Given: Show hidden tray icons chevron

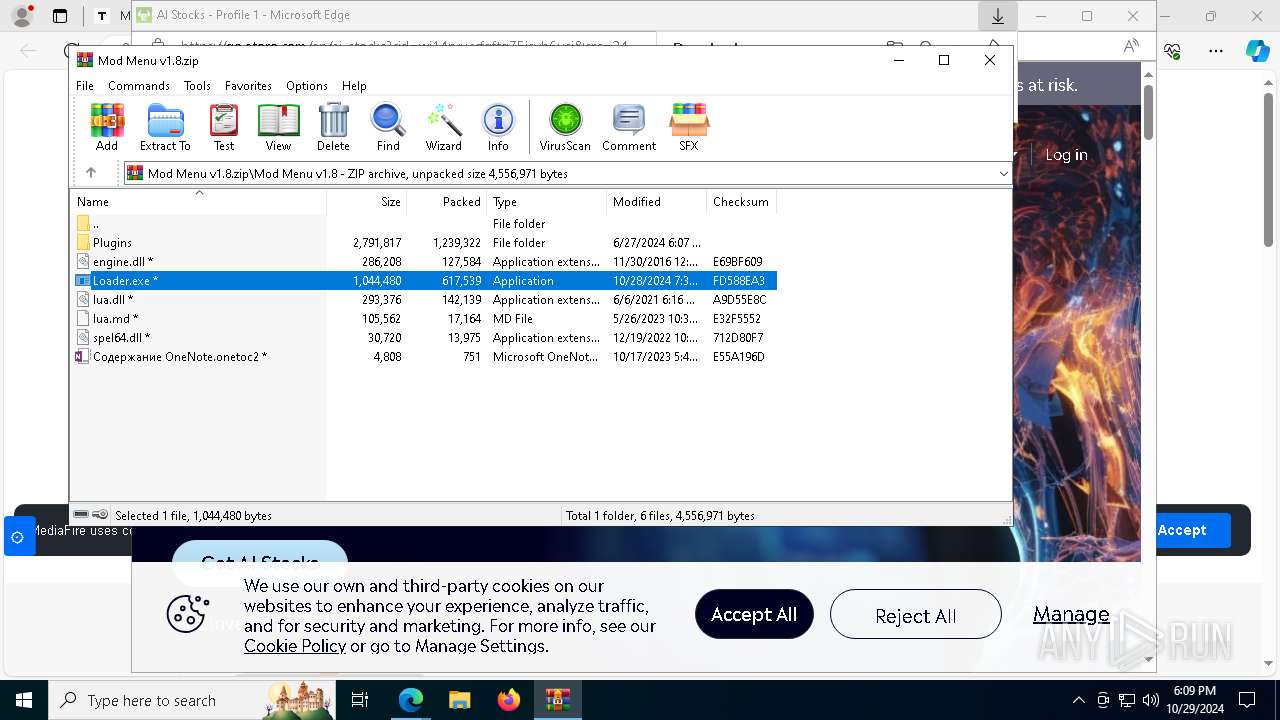Looking at the screenshot, I should pos(1078,700).
